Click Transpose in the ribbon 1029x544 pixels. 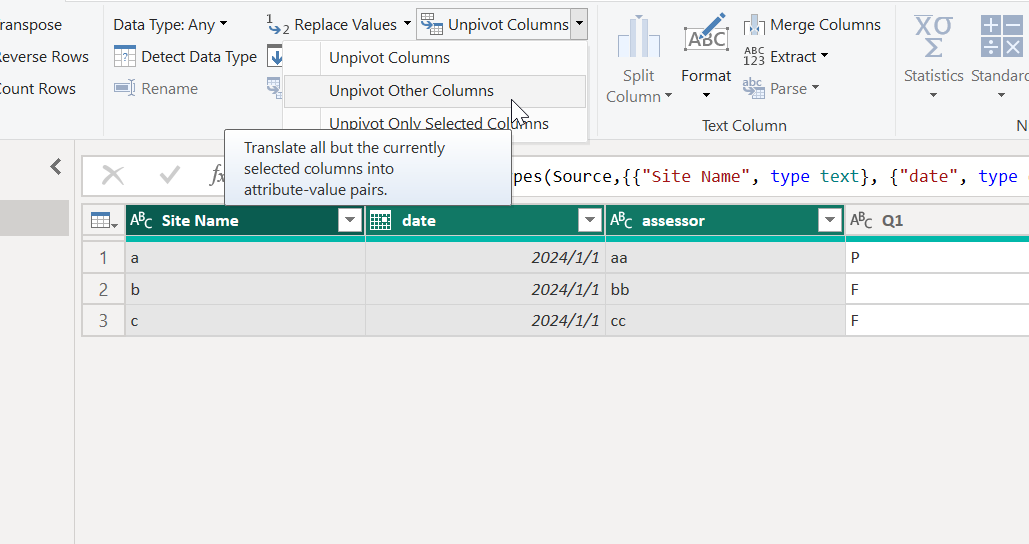click(x=30, y=25)
